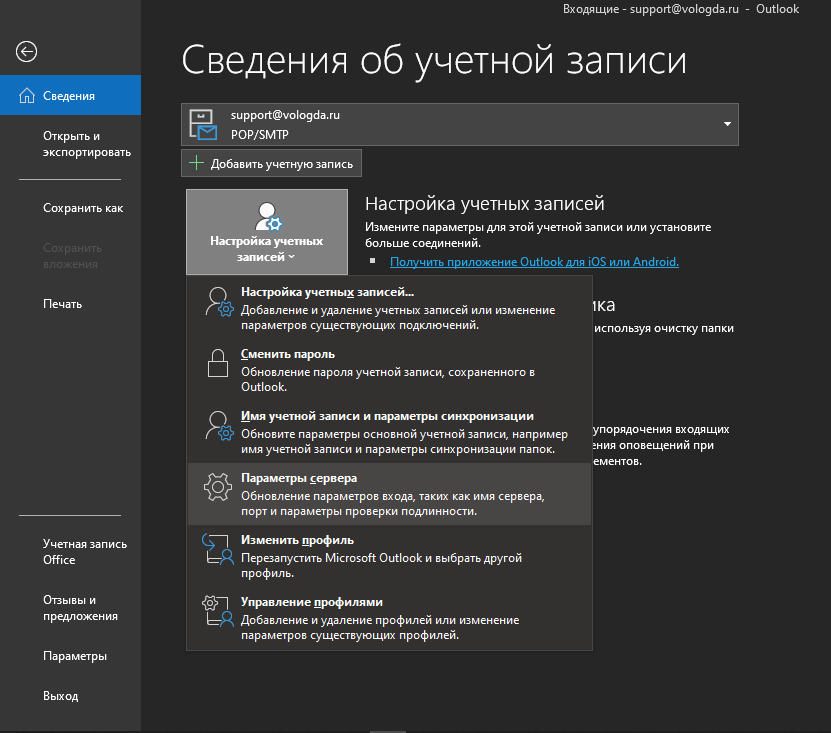Click the gear icon for Параметры сервера
Image resolution: width=831 pixels, height=733 pixels.
pyautogui.click(x=218, y=487)
